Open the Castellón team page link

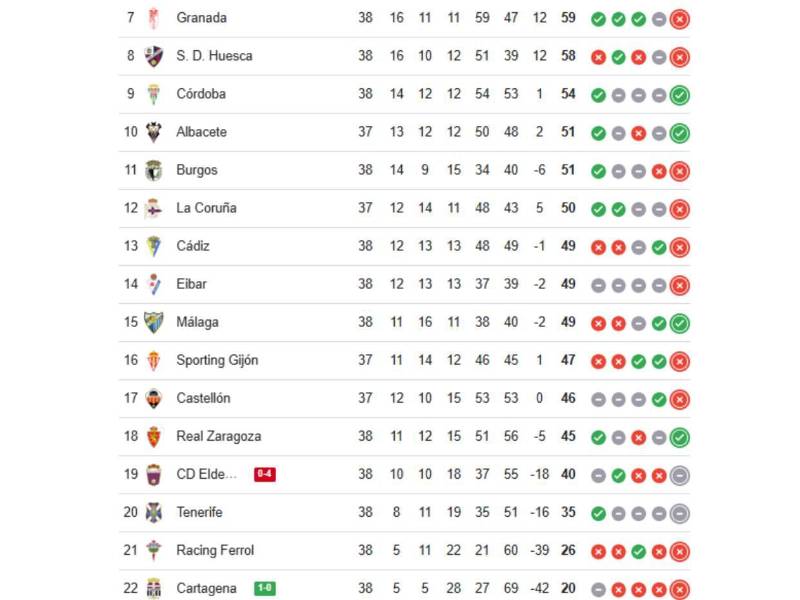(206, 398)
